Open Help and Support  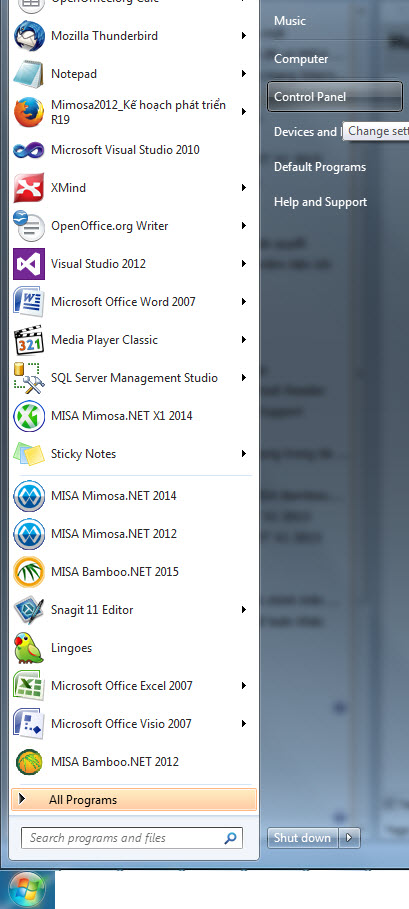[320, 202]
